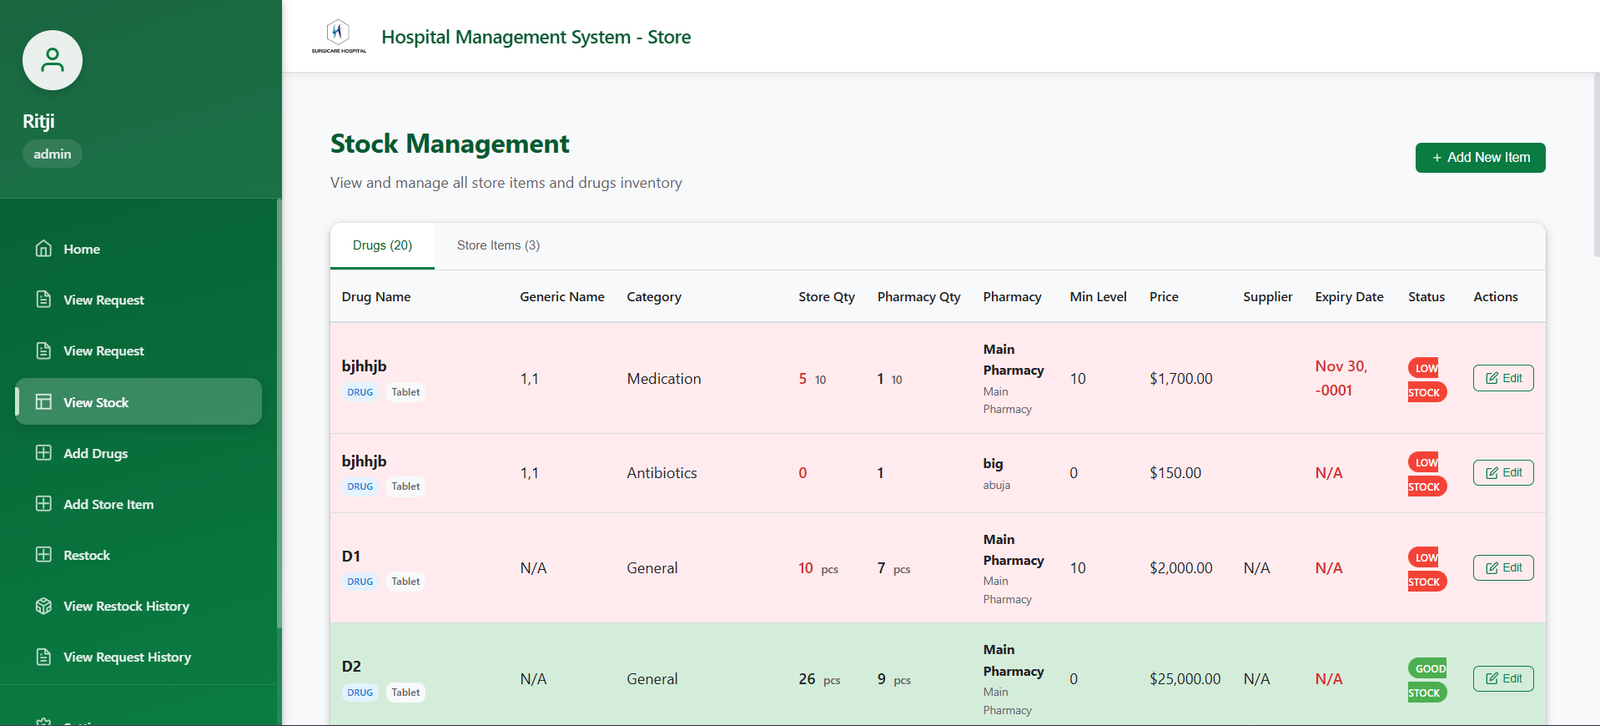Click the Home house icon in sidebar
1600x726 pixels.
tap(44, 248)
